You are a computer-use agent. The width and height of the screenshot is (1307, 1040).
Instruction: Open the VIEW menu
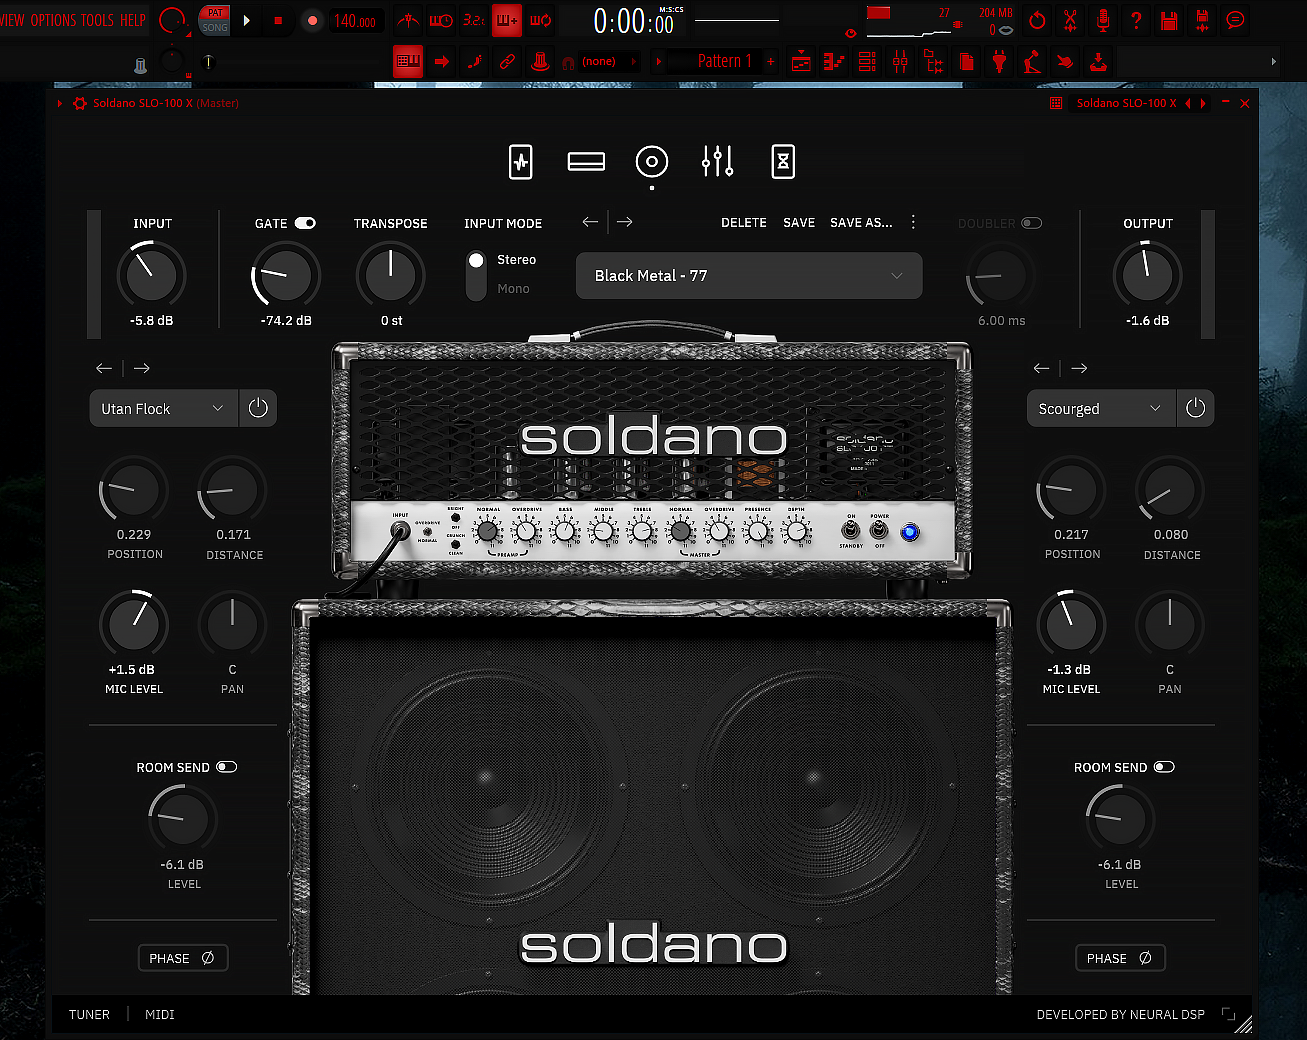click(x=13, y=20)
